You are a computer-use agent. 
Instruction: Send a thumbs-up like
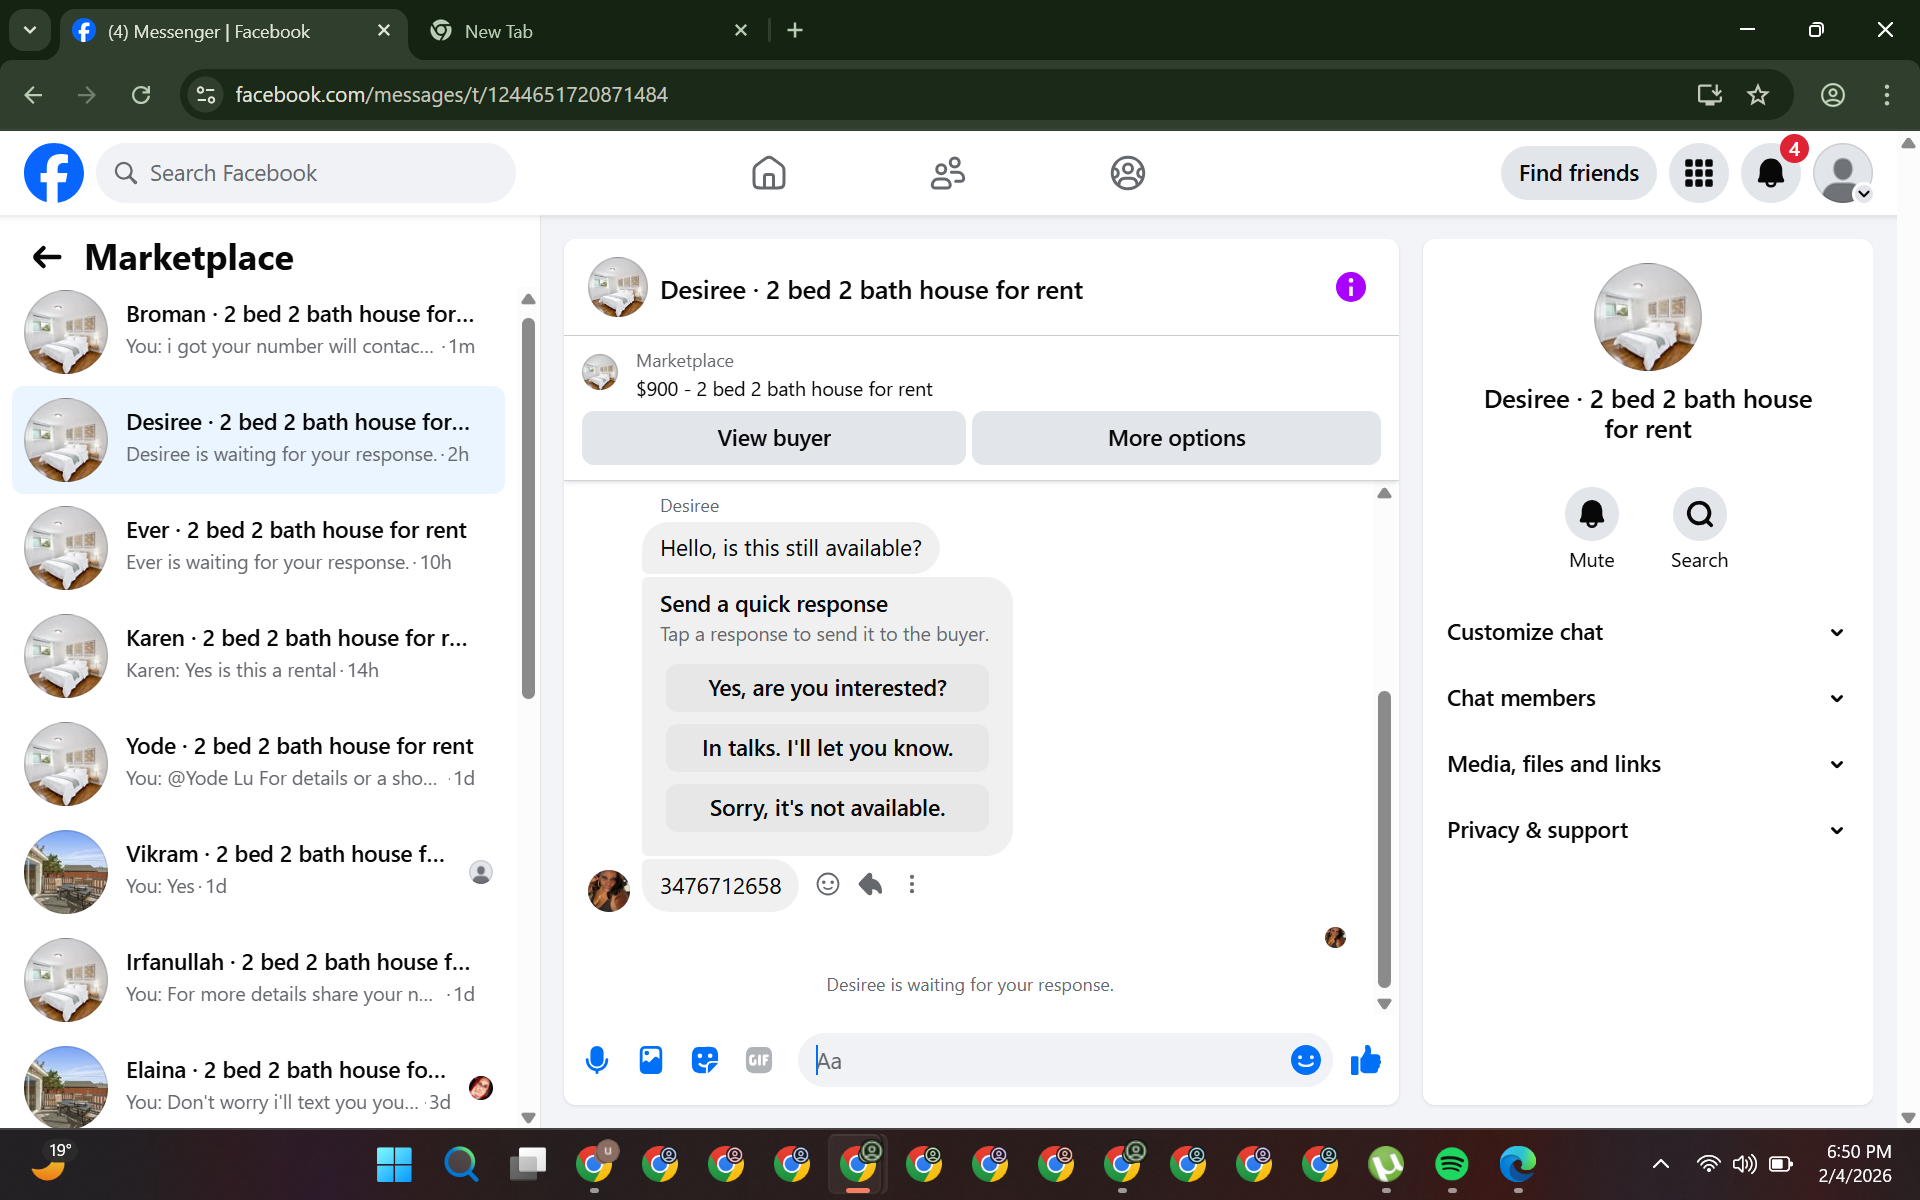click(1365, 1060)
